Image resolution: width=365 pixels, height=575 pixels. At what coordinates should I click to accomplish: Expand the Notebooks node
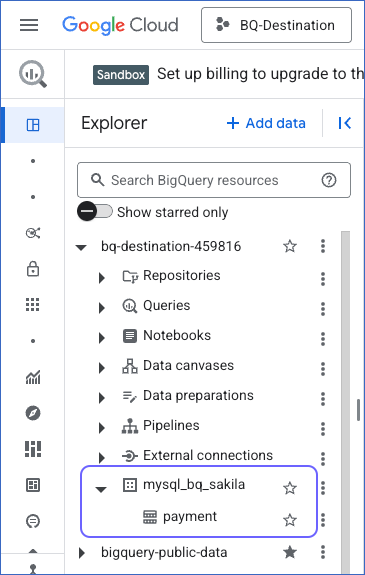[x=102, y=338]
